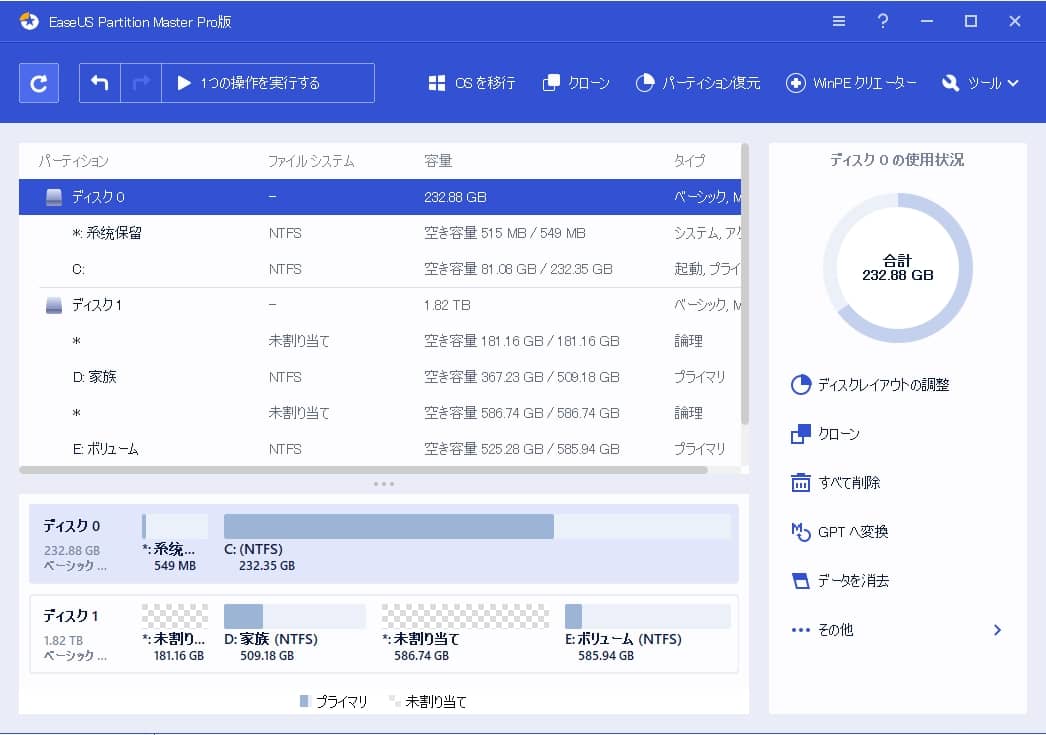
Task: Click the タイプ column header
Action: [689, 161]
